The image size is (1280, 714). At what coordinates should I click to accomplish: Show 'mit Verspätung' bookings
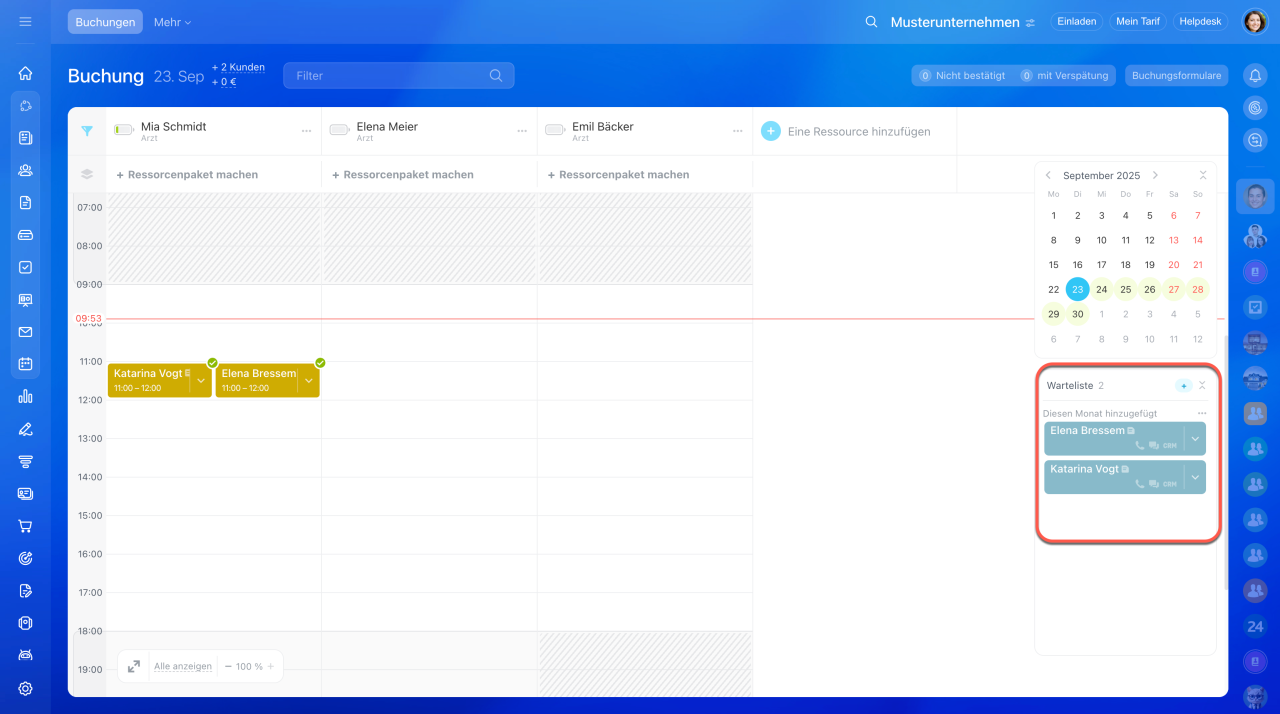[x=1064, y=75]
